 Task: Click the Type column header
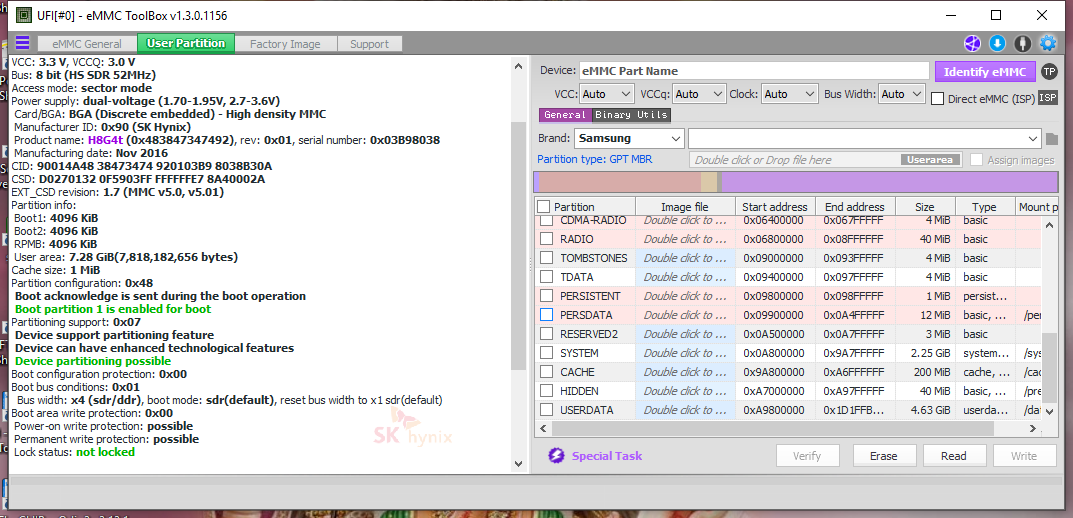tap(984, 207)
